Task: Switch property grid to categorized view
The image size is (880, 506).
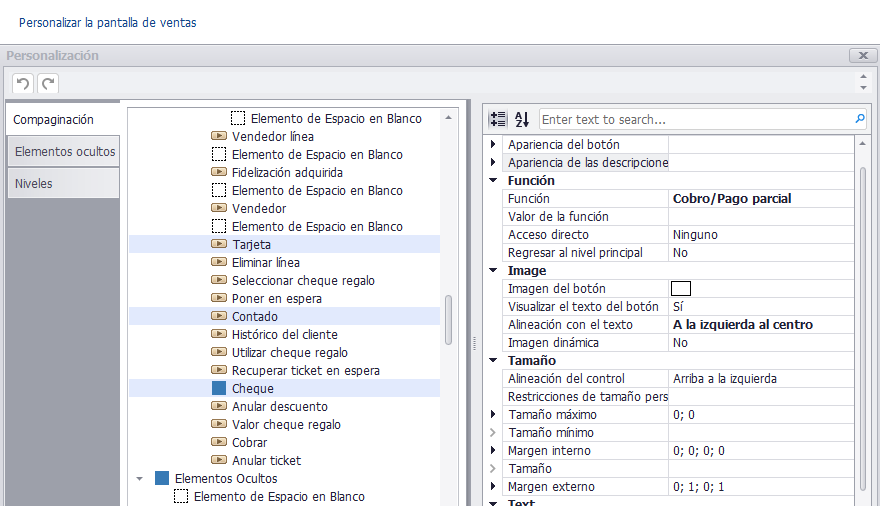Action: click(x=498, y=119)
